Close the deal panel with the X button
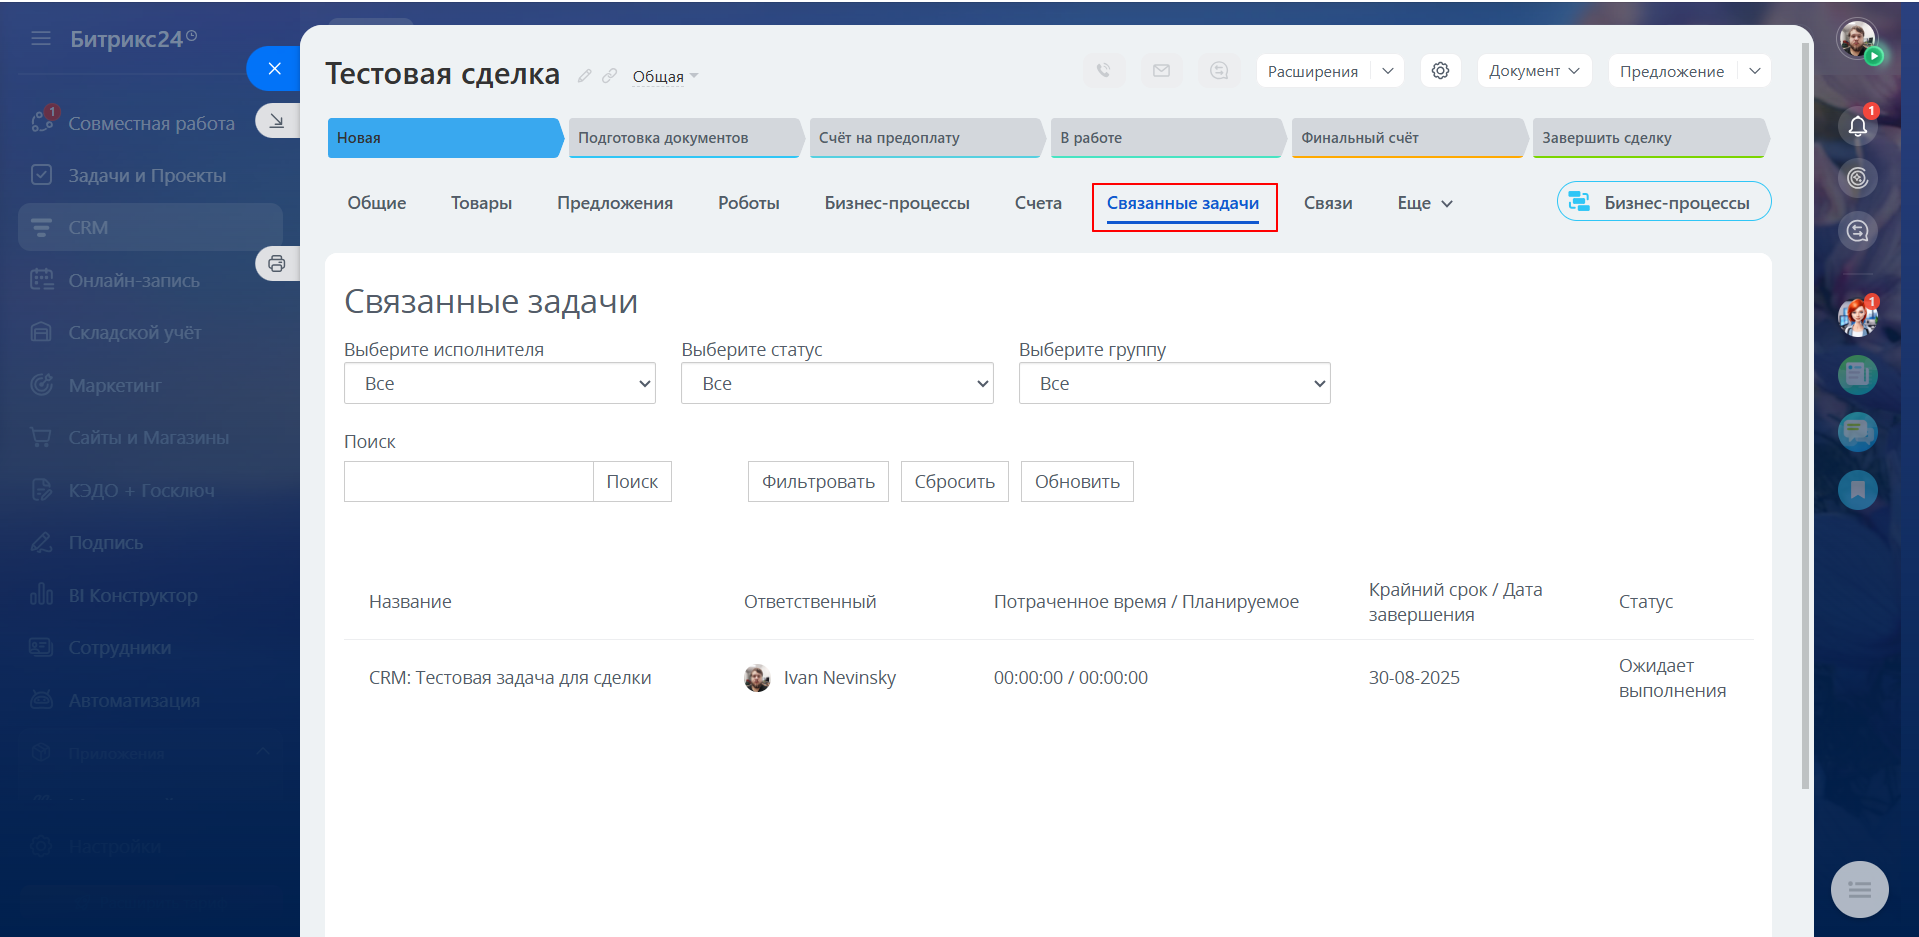 [274, 69]
